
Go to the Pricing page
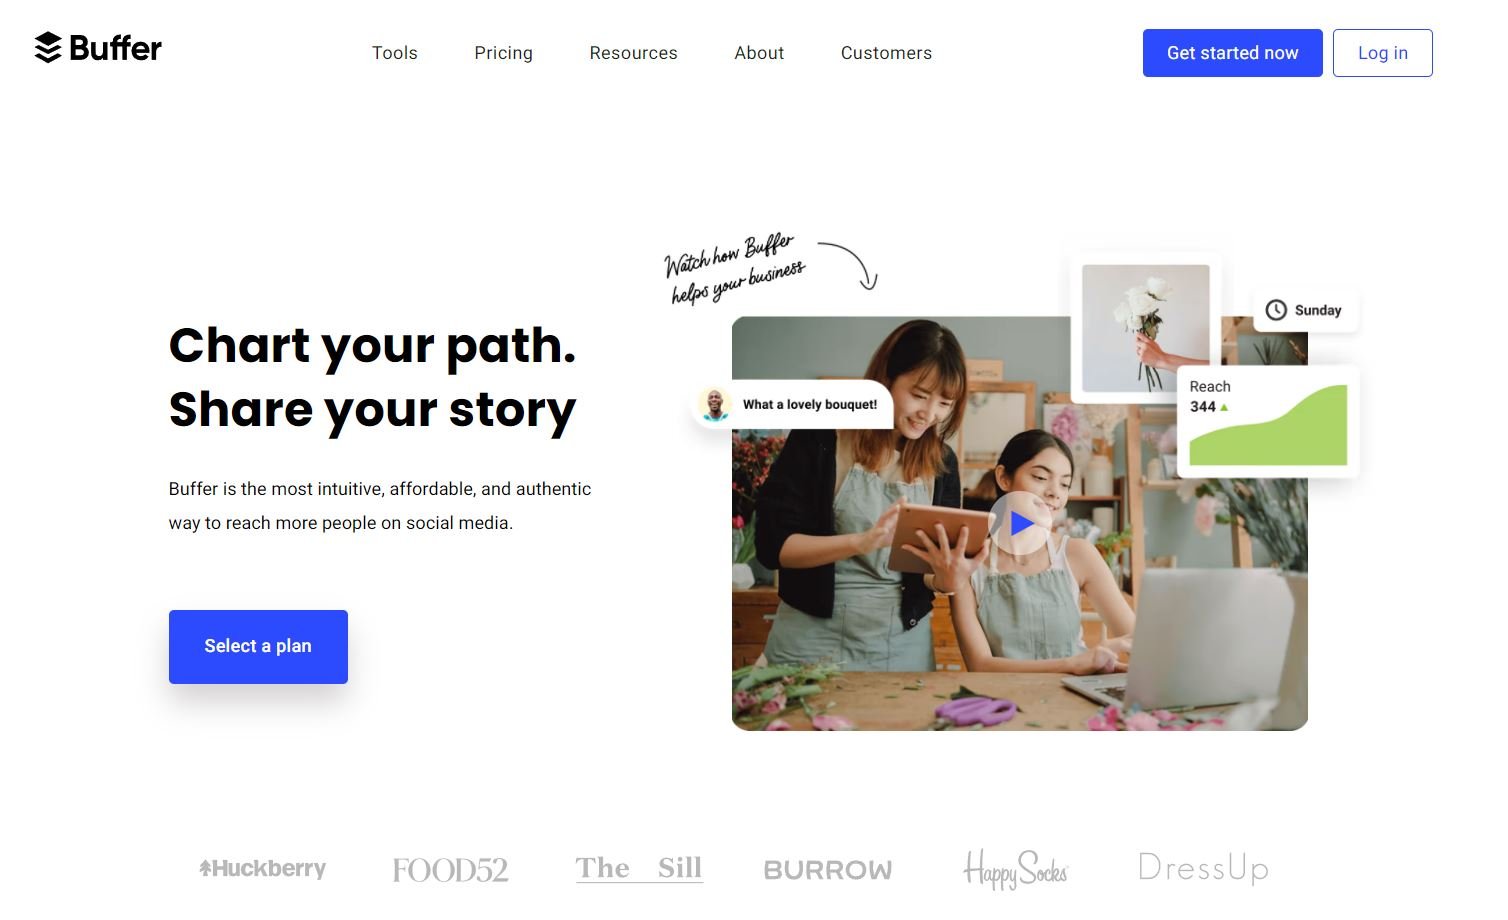tap(503, 53)
